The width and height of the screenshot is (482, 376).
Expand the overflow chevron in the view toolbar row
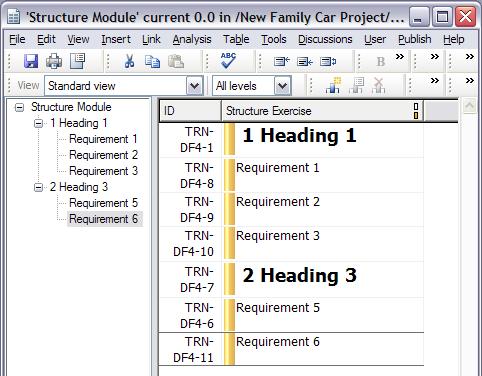point(435,81)
